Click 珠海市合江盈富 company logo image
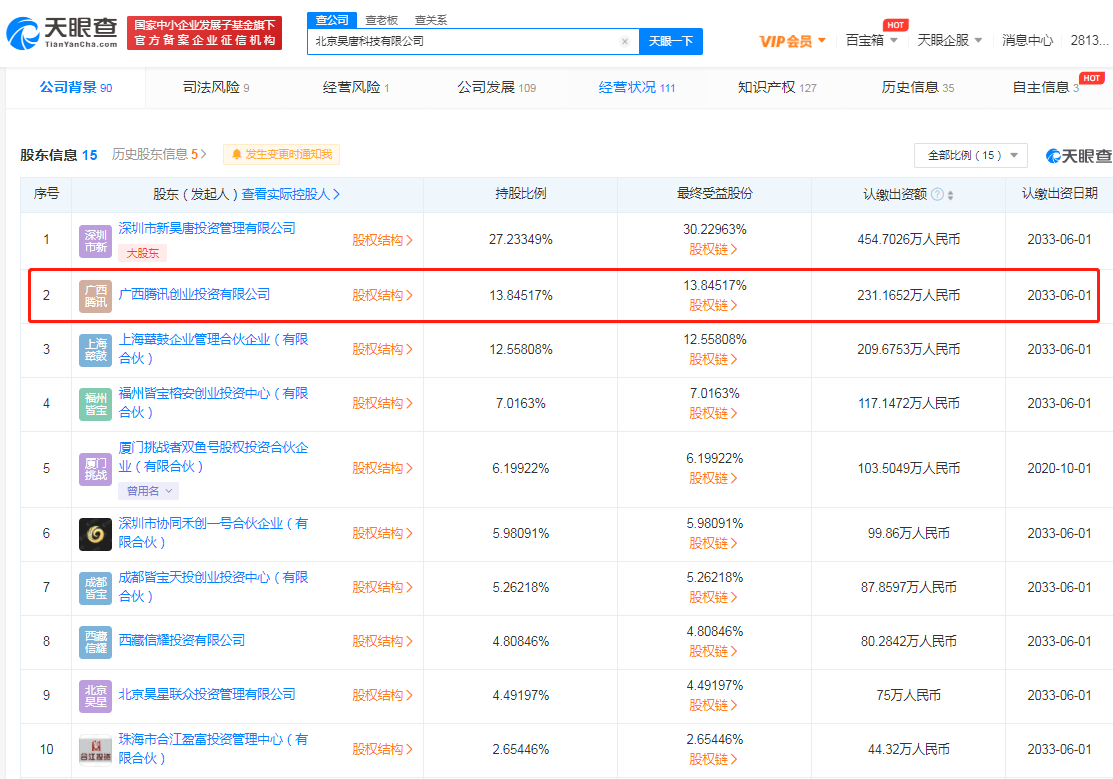This screenshot has height=779, width=1113. pyautogui.click(x=95, y=750)
